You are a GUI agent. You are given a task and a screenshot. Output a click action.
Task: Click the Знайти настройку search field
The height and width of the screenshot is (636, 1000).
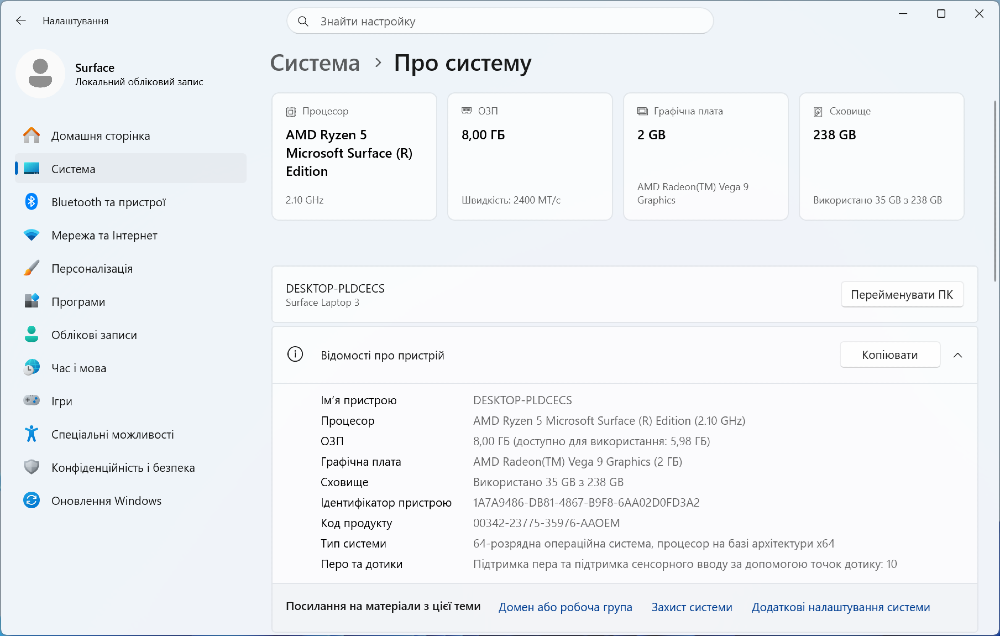pos(500,21)
